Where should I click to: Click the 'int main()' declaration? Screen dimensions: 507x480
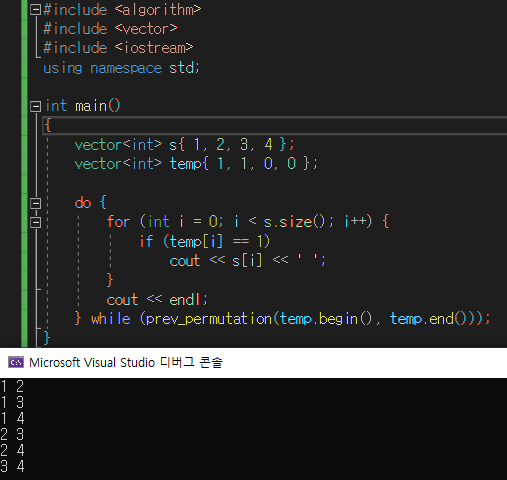pyautogui.click(x=82, y=106)
